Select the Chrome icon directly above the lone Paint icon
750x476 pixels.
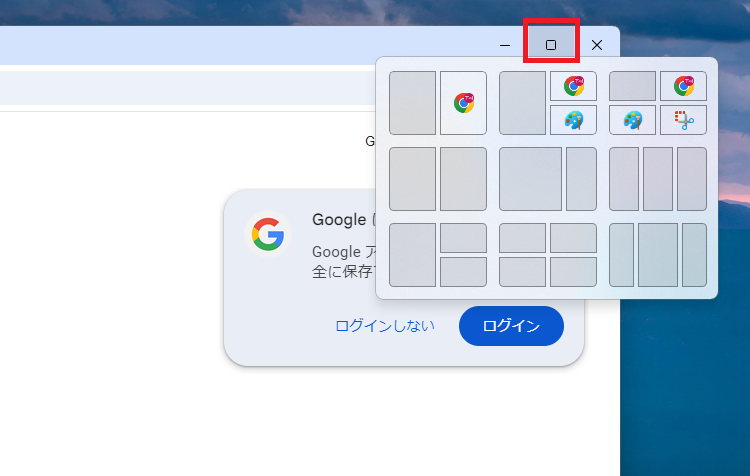click(573, 86)
